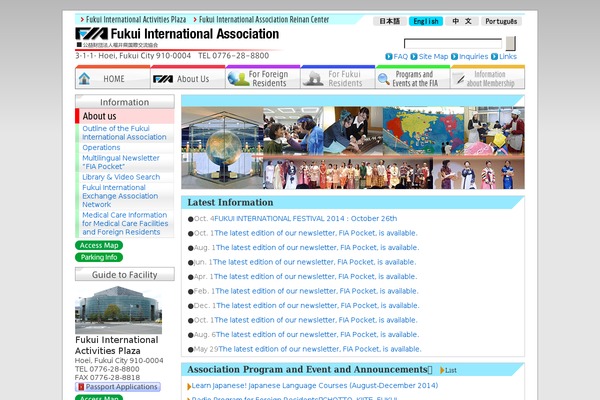Click the world map banner photo
This screenshot has width=600, height=400.
click(x=423, y=131)
